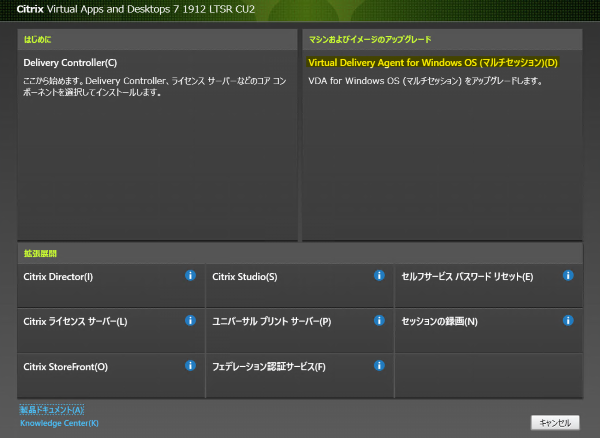Click info icon for フェデレーション認証サービス
Screen dimensions: 600x438
[379, 366]
